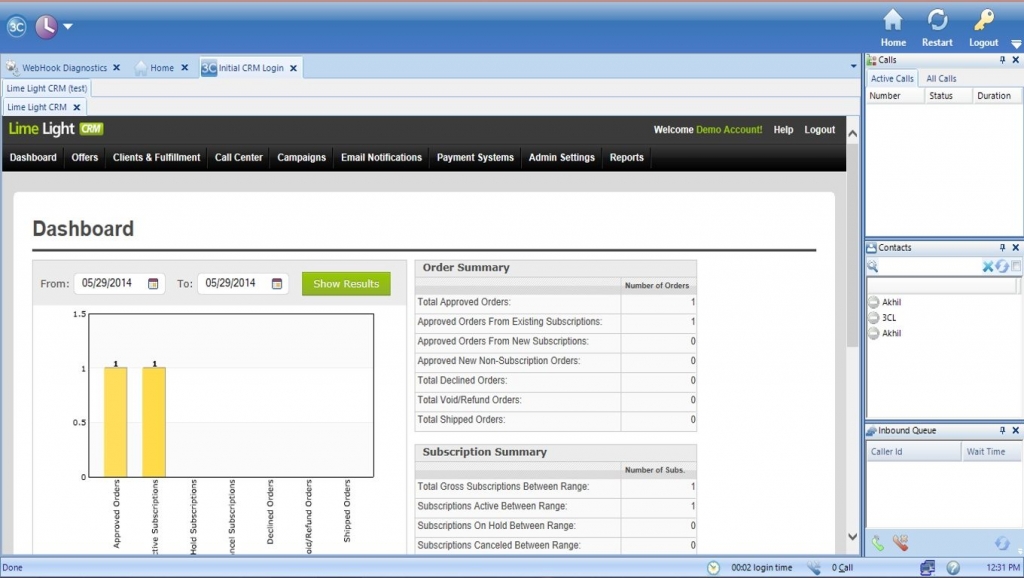Refresh the Contacts list

coord(1002,266)
